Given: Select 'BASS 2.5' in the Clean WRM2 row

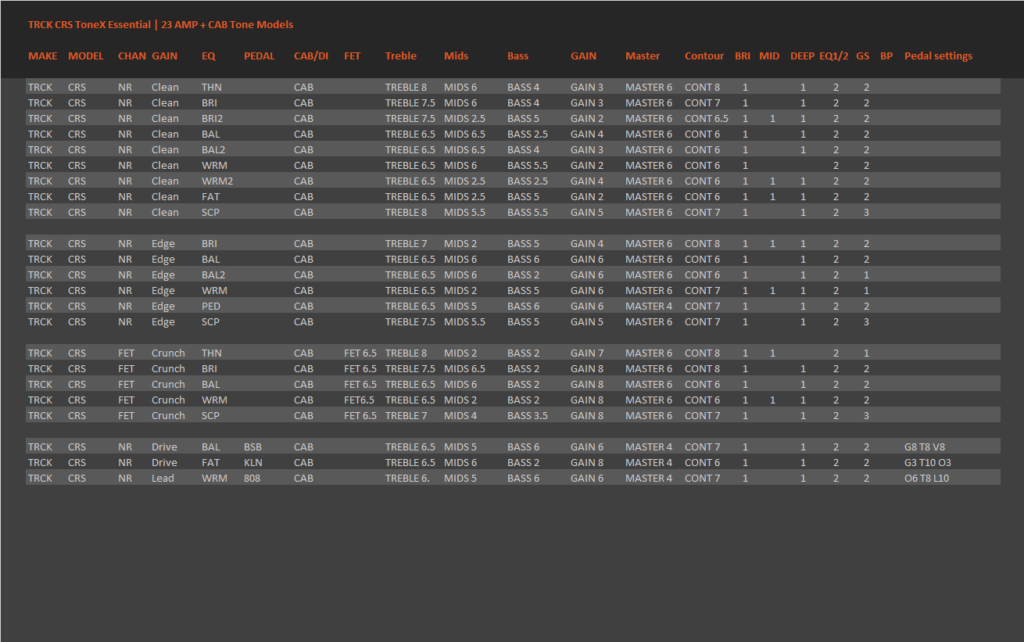Looking at the screenshot, I should tap(528, 182).
